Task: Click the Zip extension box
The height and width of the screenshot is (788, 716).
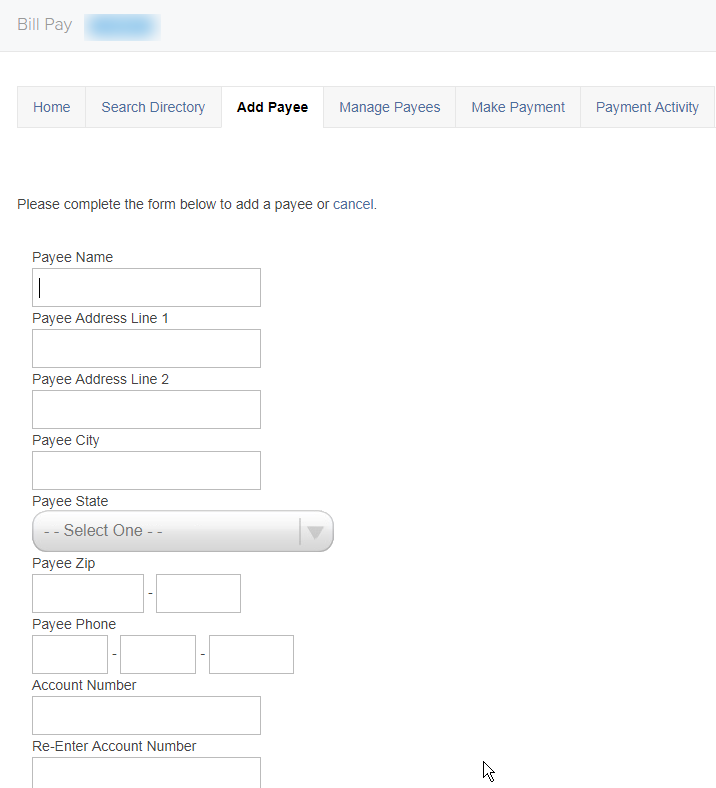Action: 198,594
